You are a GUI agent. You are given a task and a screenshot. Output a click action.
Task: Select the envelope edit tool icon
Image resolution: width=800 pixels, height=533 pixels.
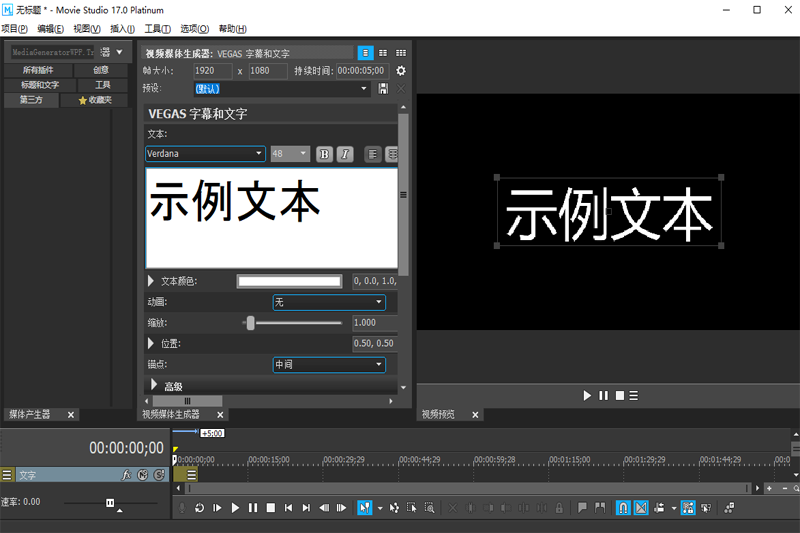click(x=394, y=508)
